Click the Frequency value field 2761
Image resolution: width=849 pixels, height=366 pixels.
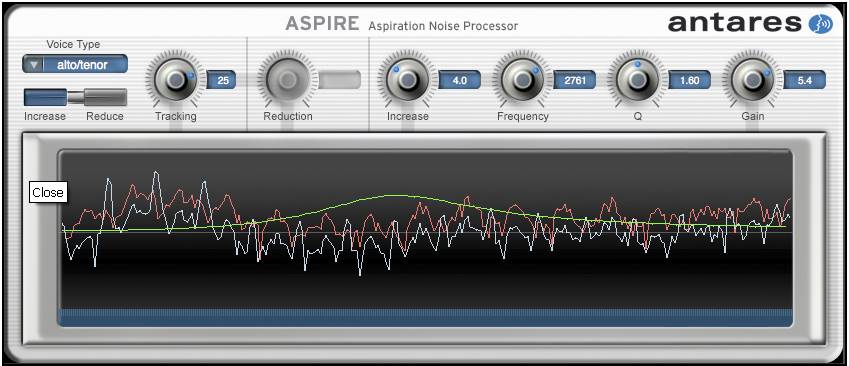(575, 81)
